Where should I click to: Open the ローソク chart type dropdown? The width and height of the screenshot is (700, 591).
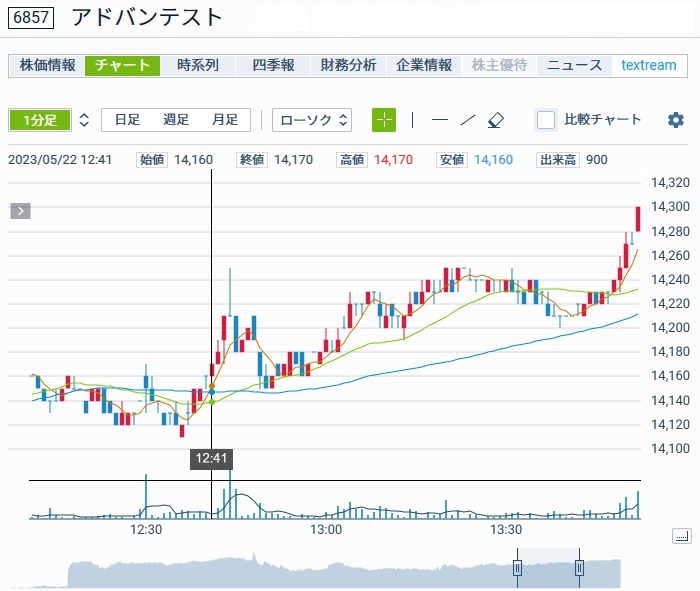click(312, 120)
